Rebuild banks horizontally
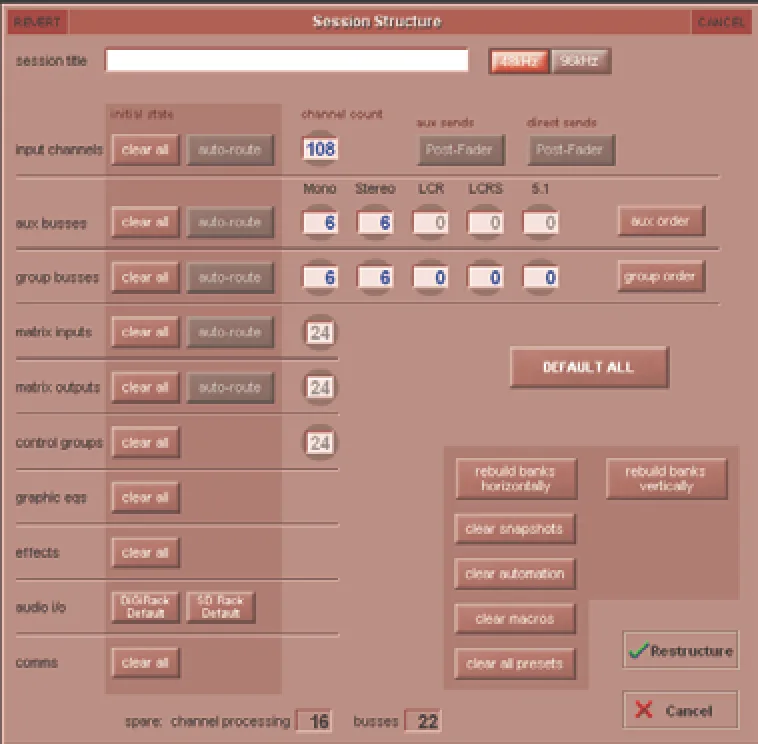Screen dimensions: 758x744 [516, 479]
